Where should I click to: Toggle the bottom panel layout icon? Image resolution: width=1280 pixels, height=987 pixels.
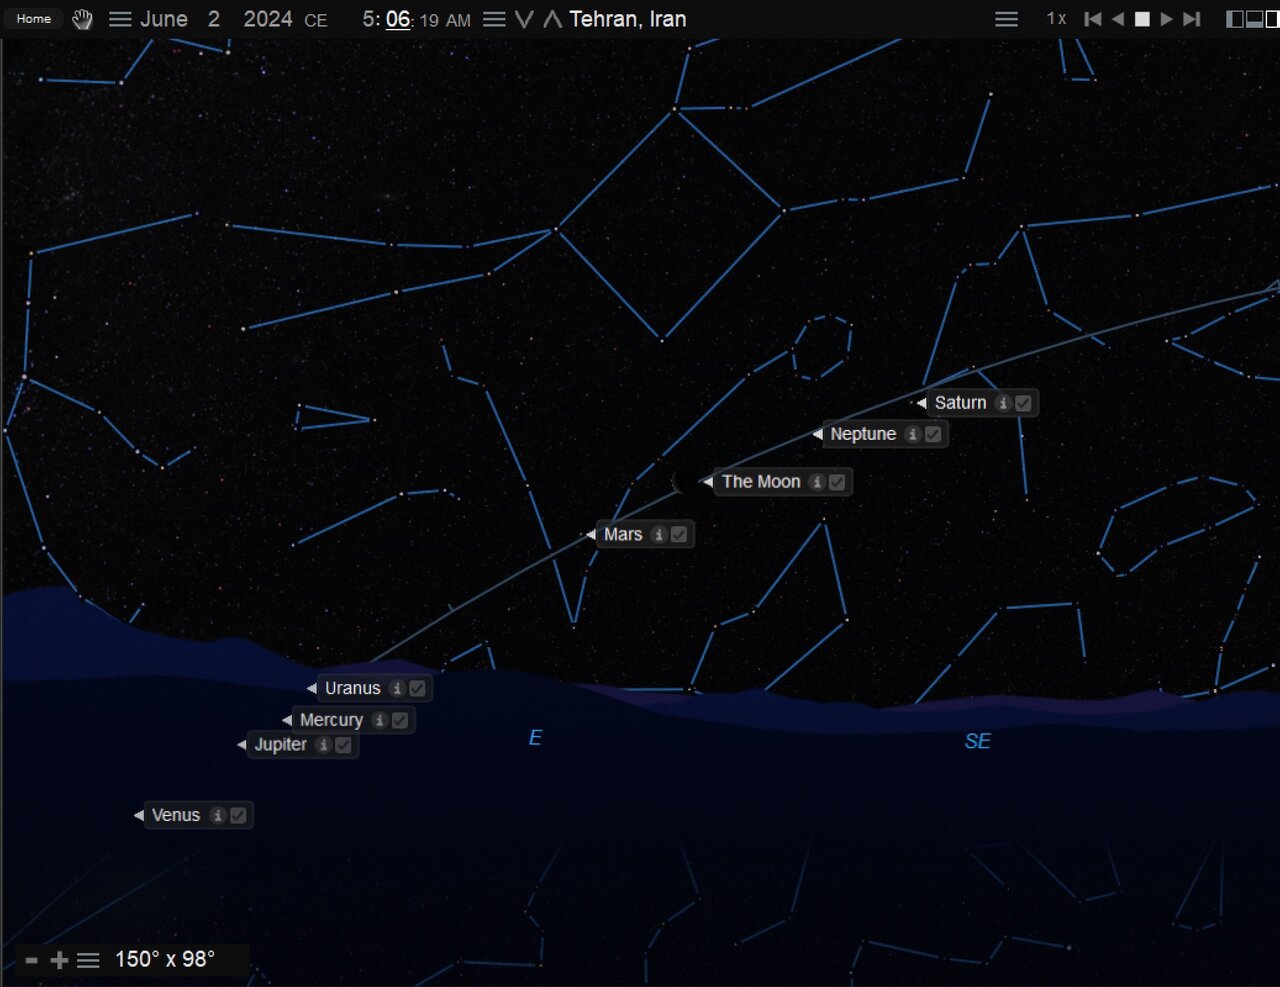pyautogui.click(x=1254, y=19)
